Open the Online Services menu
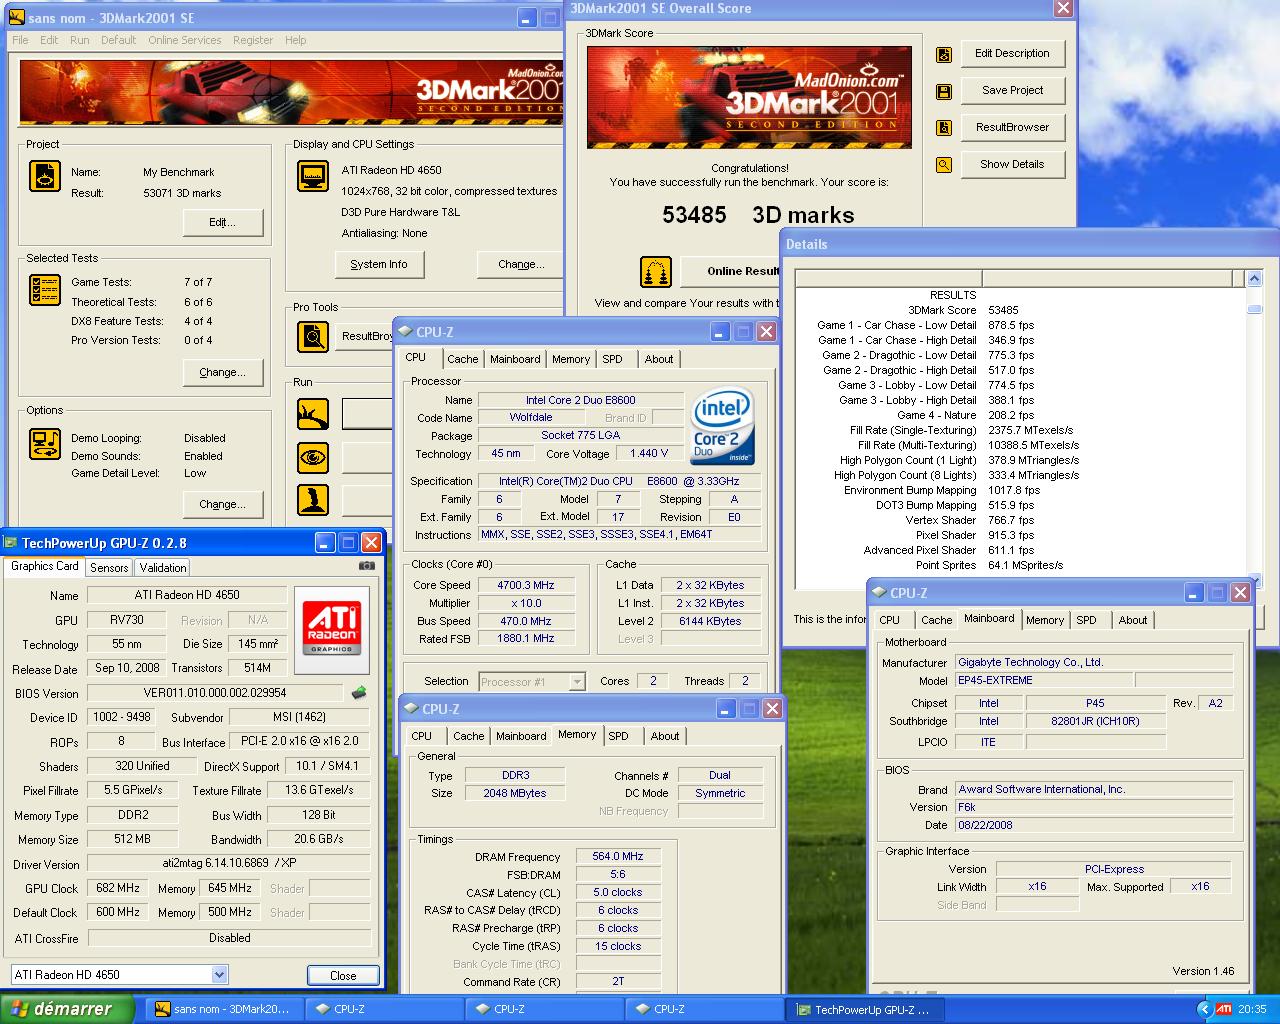1280x1024 pixels. pos(185,40)
